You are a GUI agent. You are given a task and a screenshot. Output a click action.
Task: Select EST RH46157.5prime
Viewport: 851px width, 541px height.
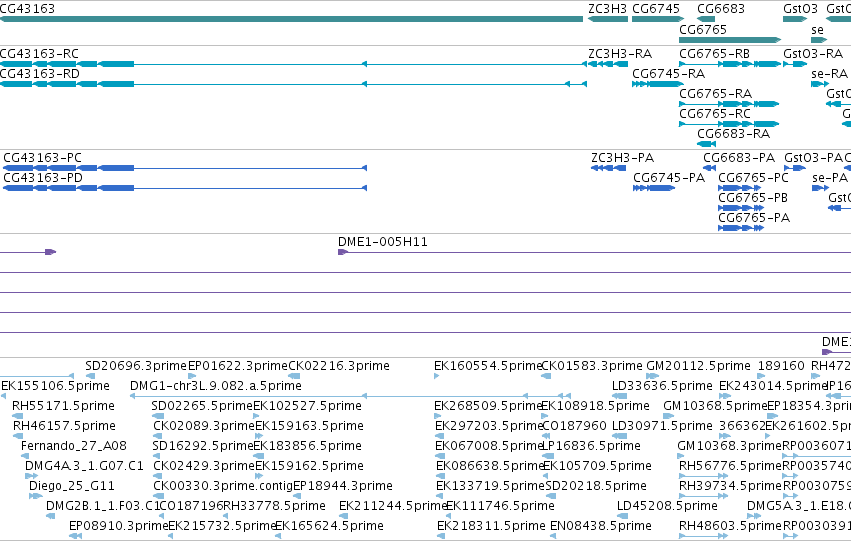coord(18,436)
